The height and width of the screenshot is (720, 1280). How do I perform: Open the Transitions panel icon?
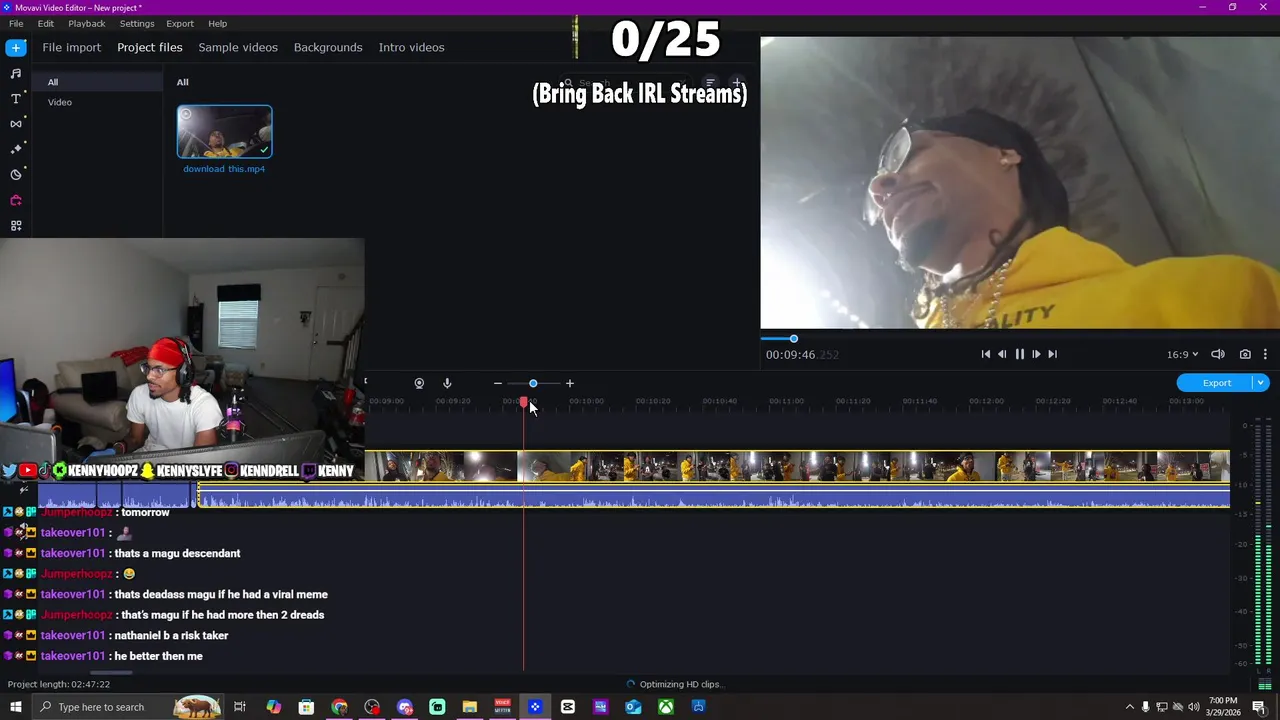coord(16,124)
